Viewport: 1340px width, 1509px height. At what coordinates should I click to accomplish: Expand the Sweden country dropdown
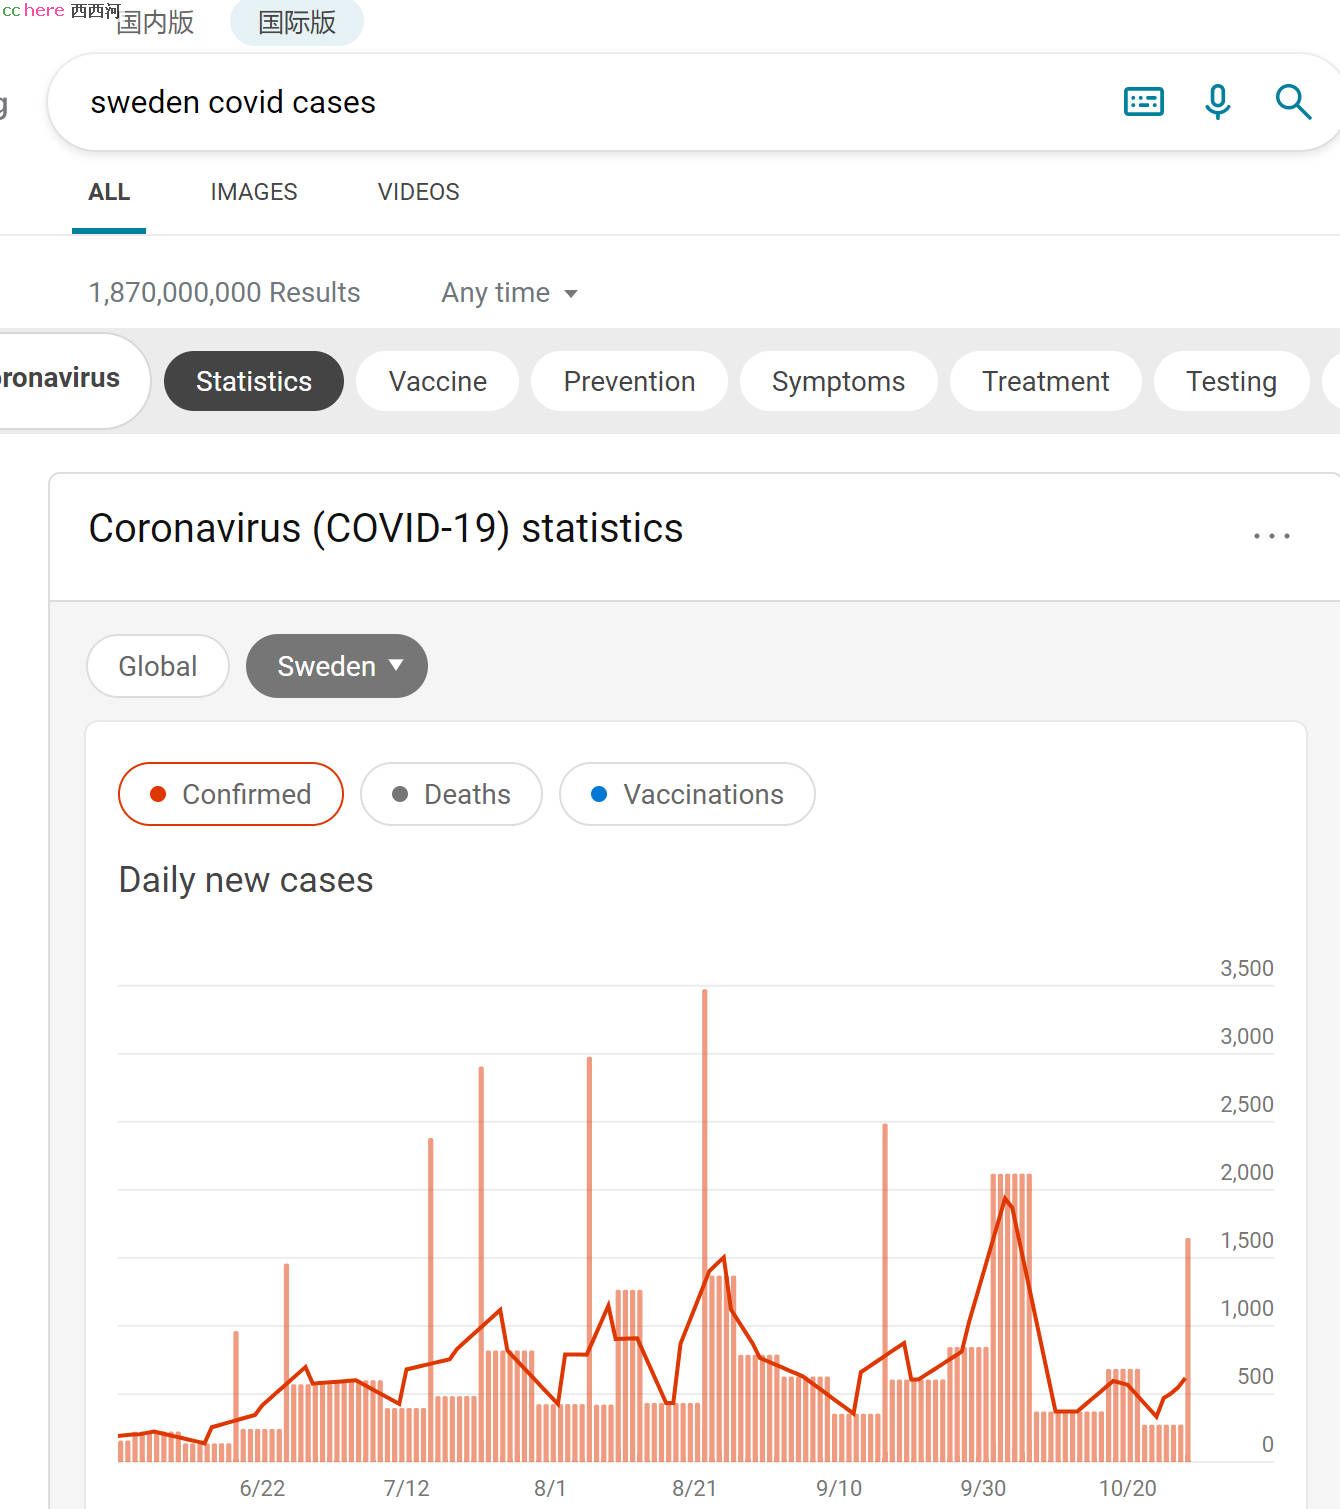337,666
